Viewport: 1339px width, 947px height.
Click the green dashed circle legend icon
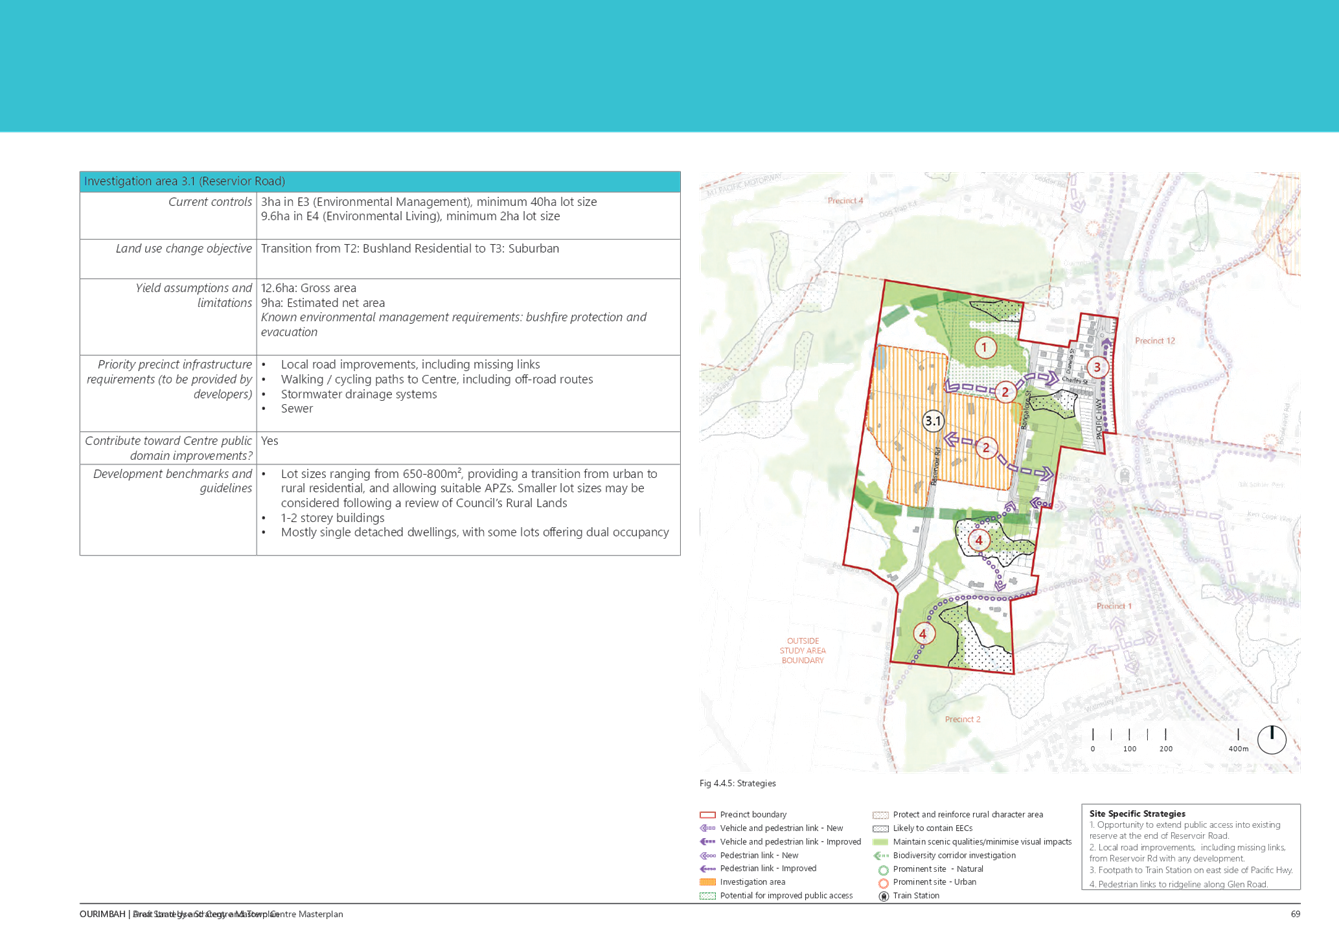click(x=882, y=870)
